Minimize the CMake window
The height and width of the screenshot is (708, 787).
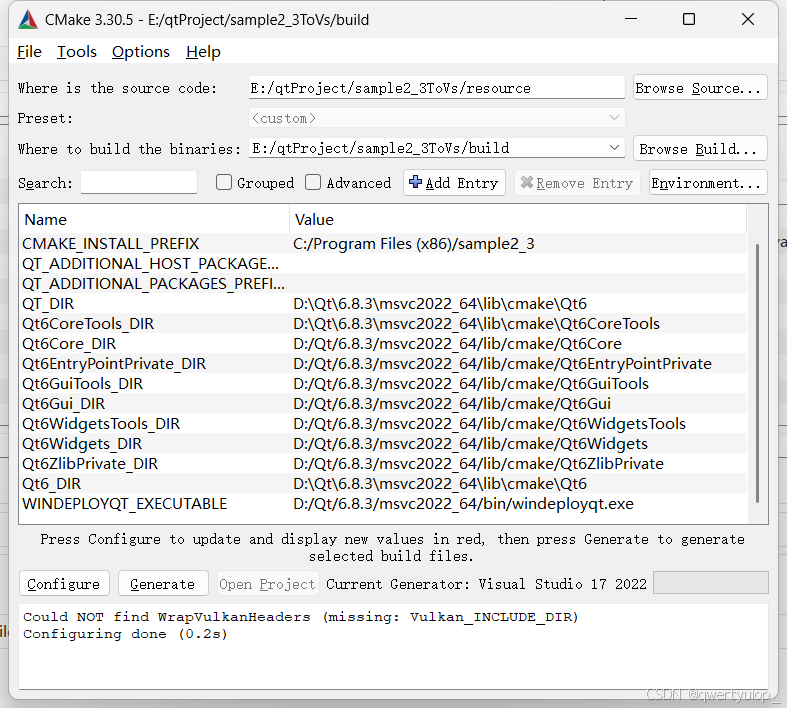pos(631,19)
